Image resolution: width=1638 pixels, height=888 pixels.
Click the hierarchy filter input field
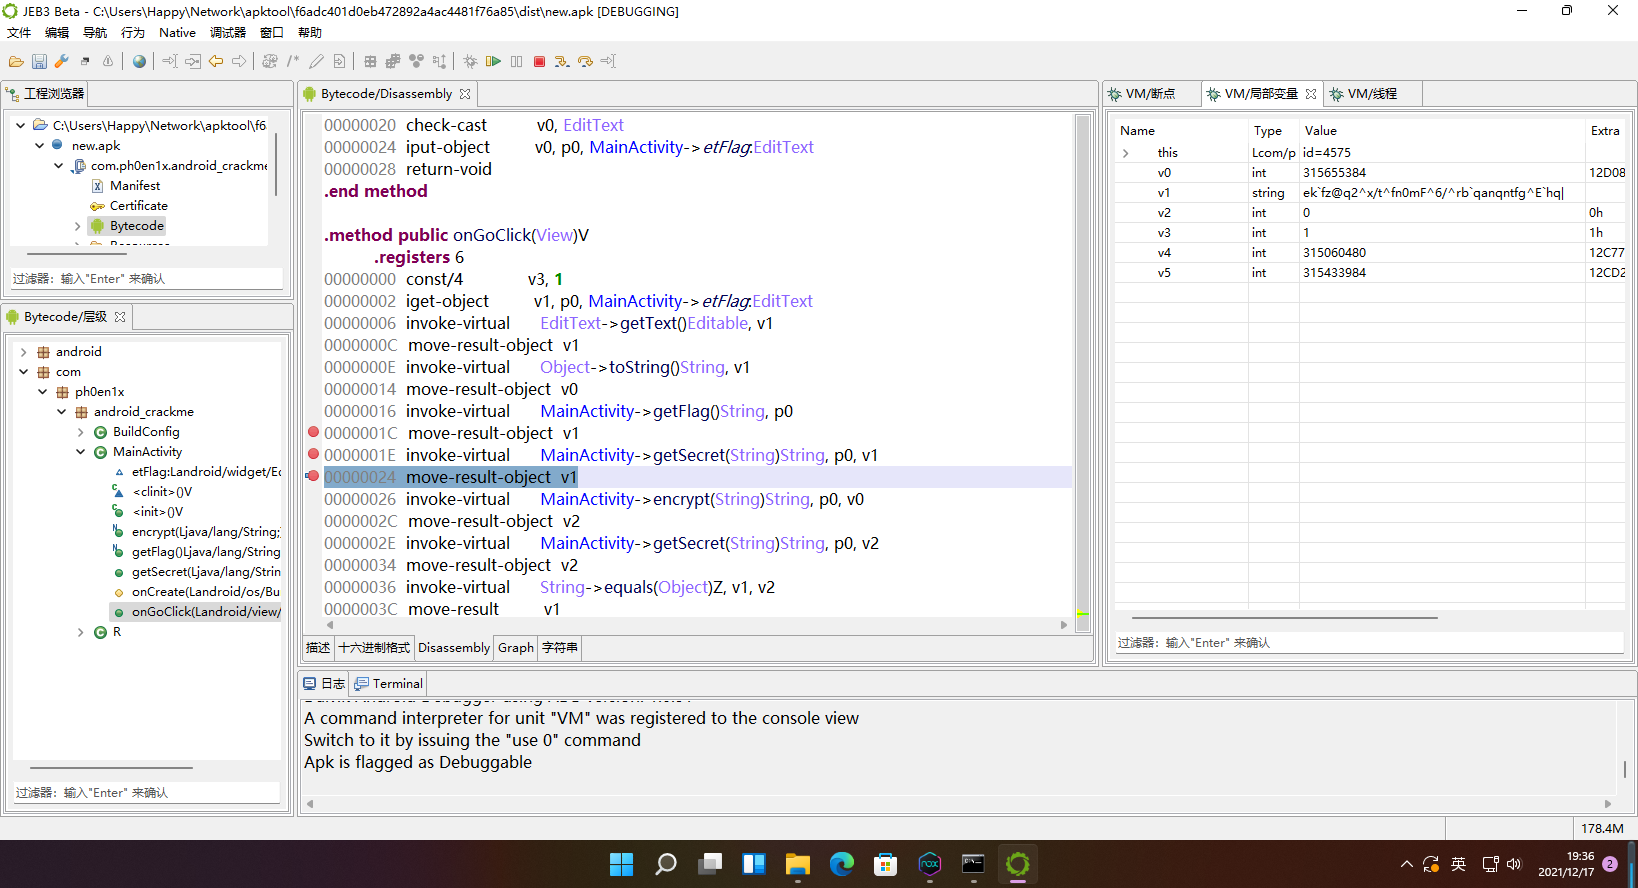click(146, 792)
